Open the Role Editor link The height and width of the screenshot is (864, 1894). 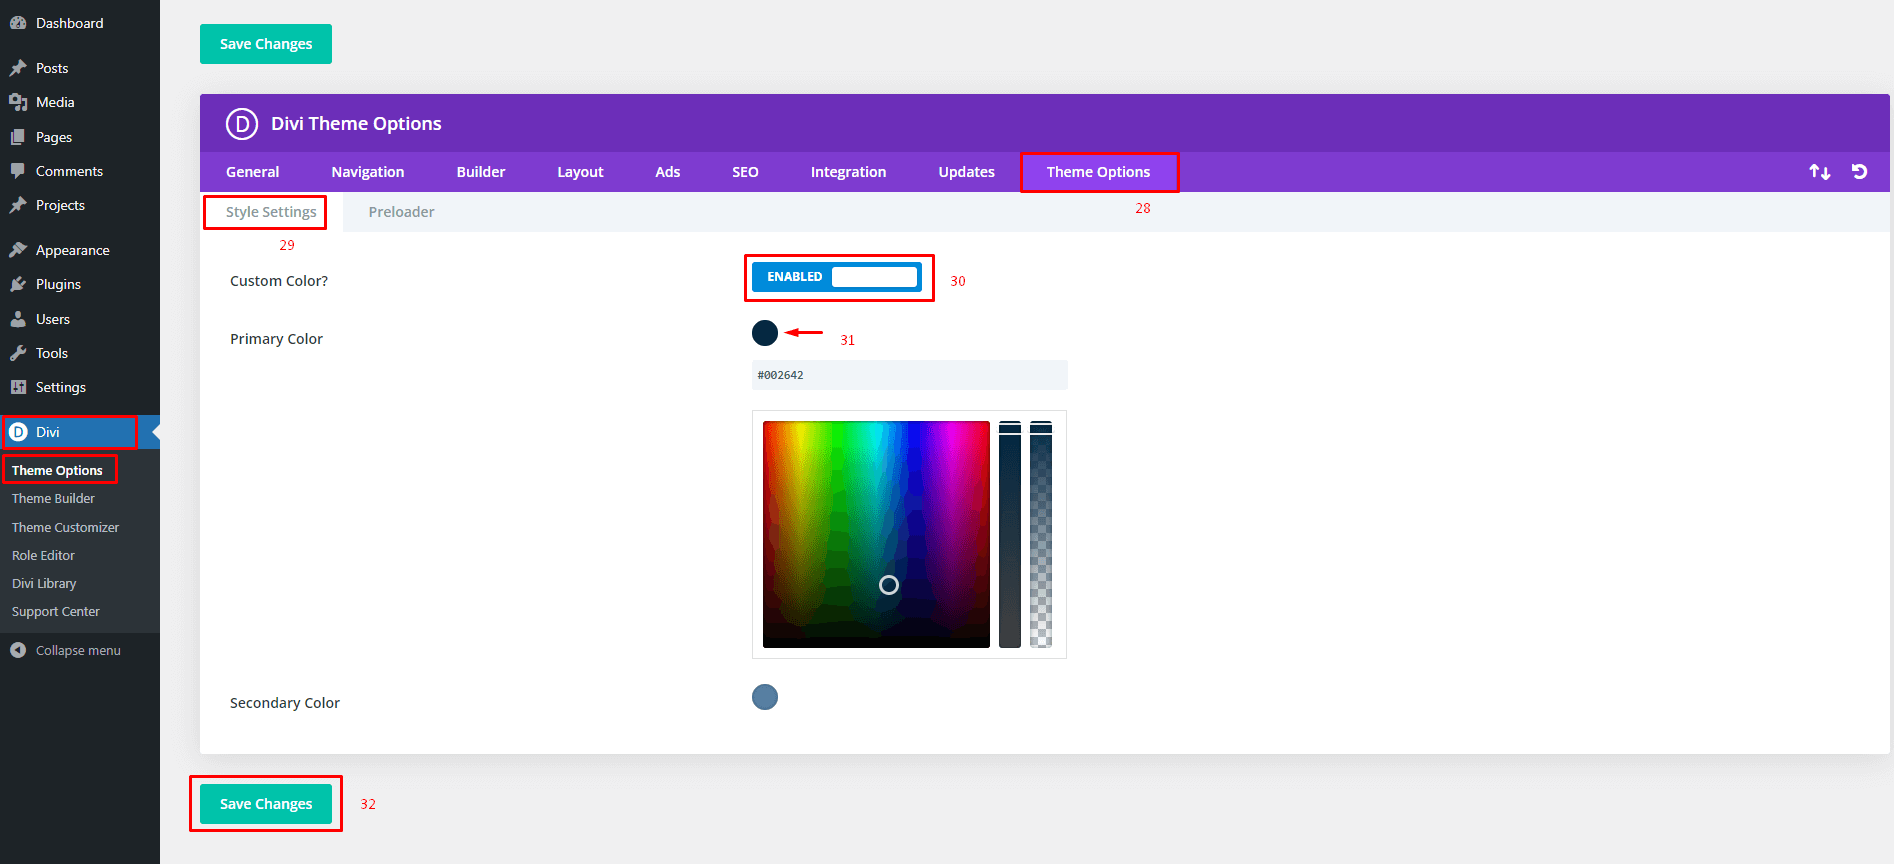click(43, 555)
